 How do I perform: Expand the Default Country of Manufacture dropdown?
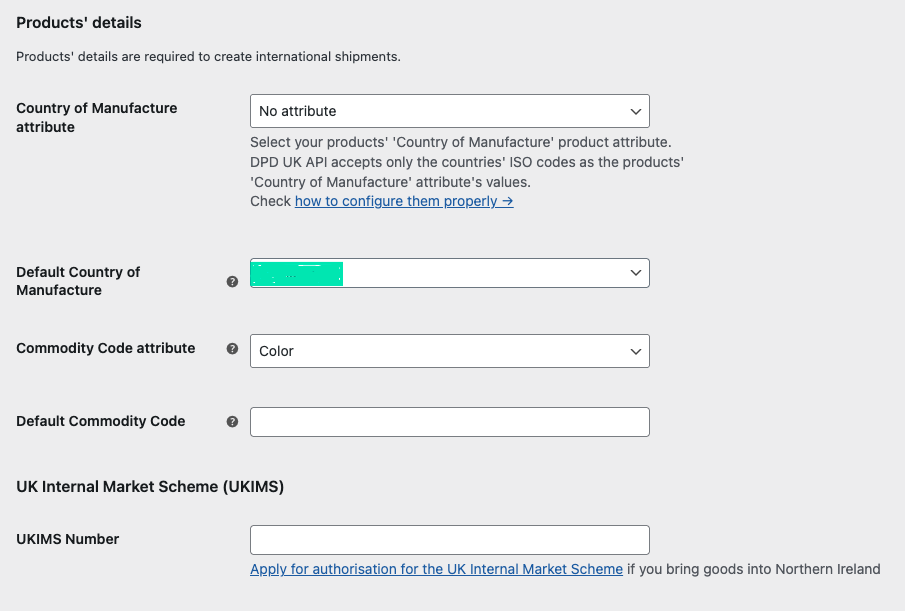point(449,272)
